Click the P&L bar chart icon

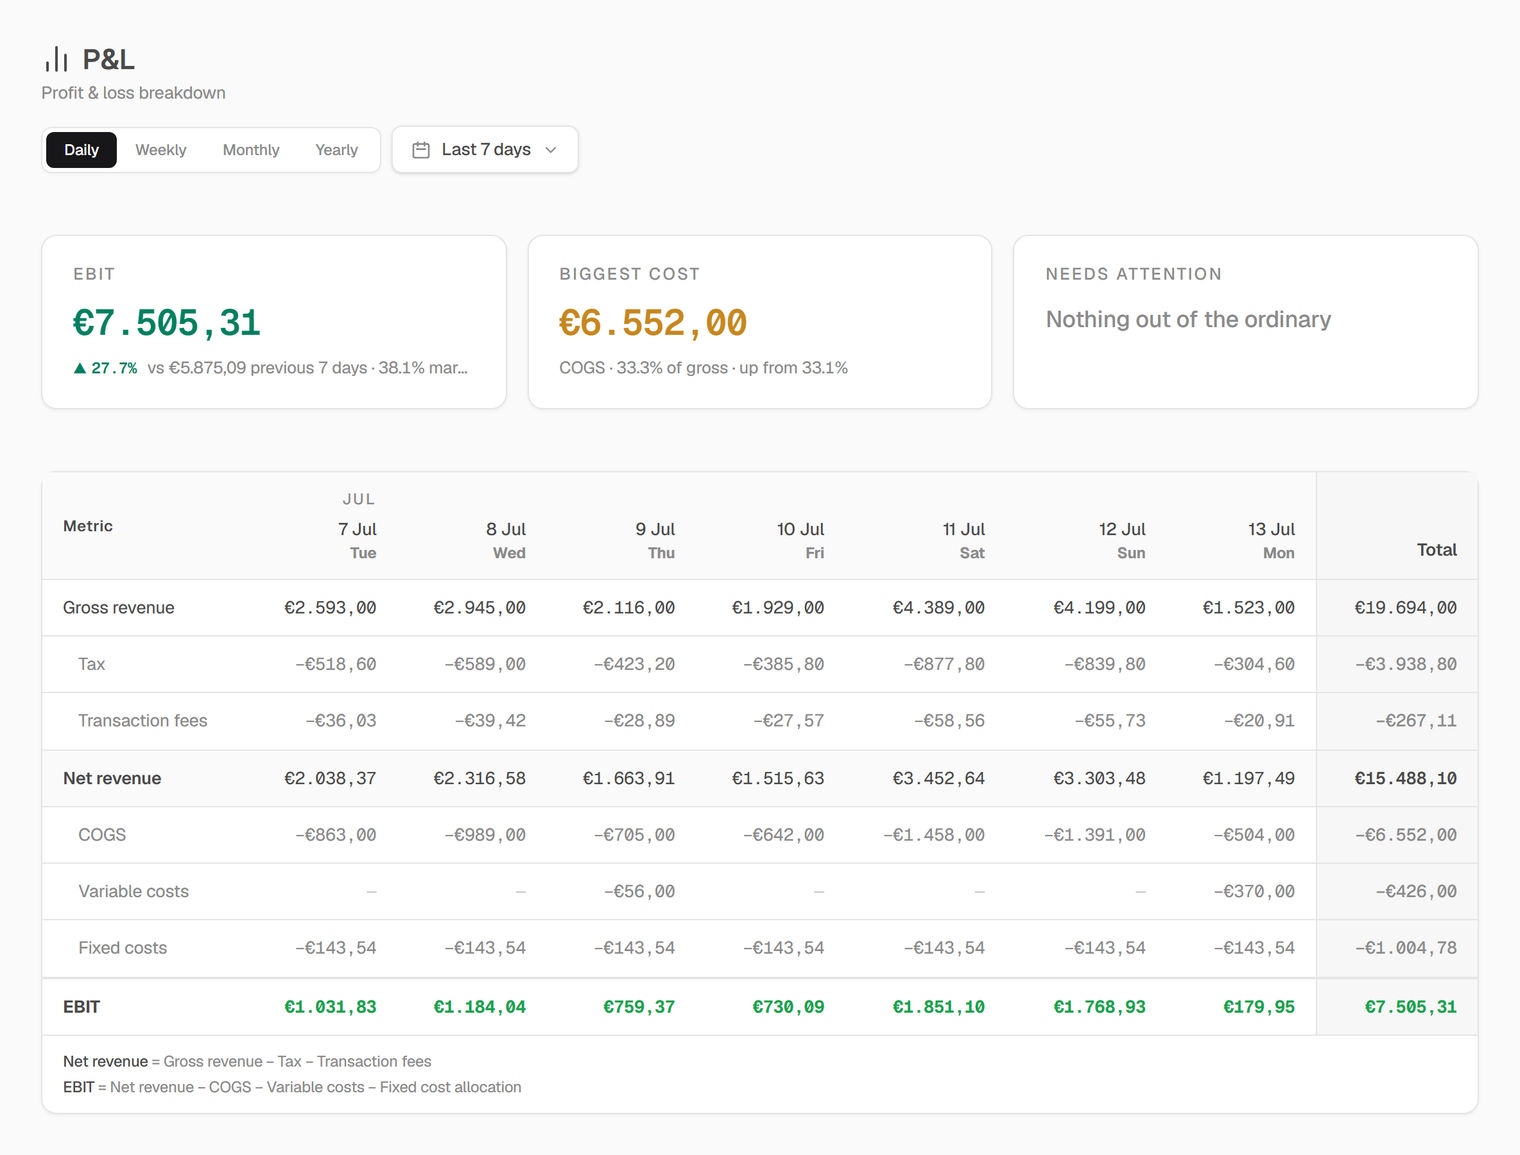click(56, 59)
